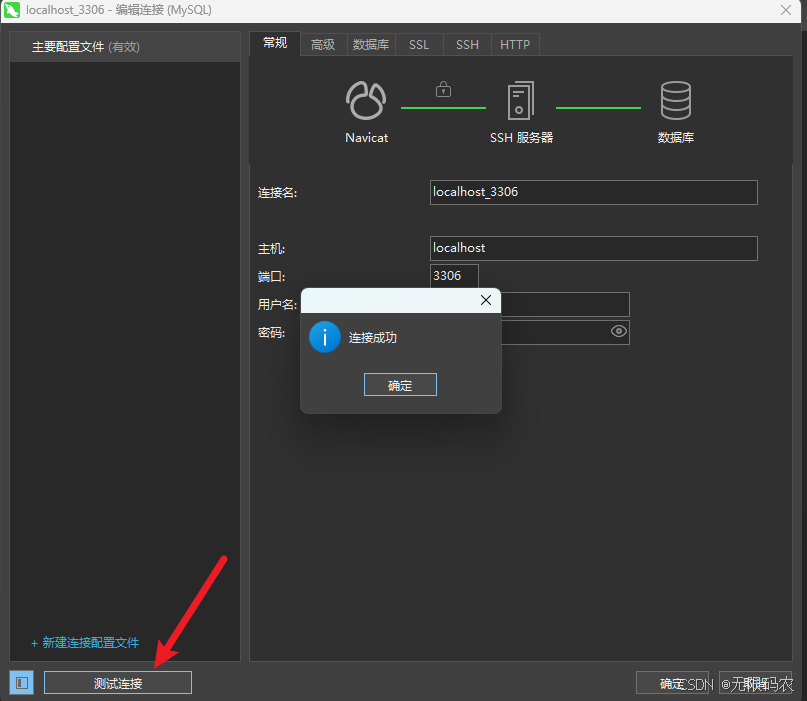The image size is (807, 701).
Task: Click the Navicat icon in the title bar
Action: [x=12, y=11]
